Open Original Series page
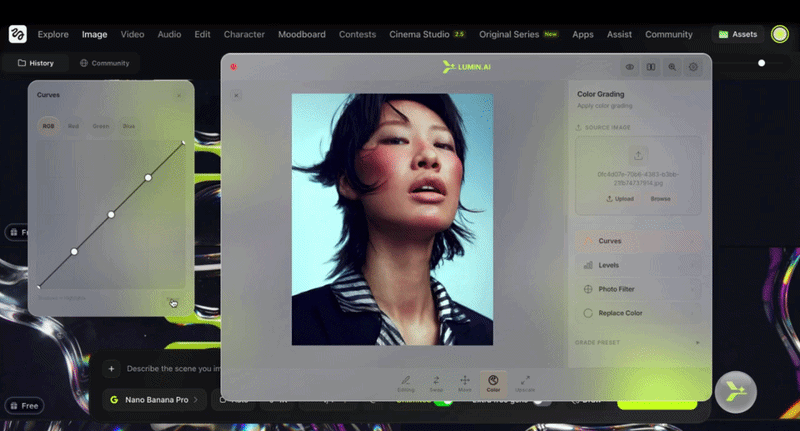Image resolution: width=800 pixels, height=431 pixels. click(518, 34)
